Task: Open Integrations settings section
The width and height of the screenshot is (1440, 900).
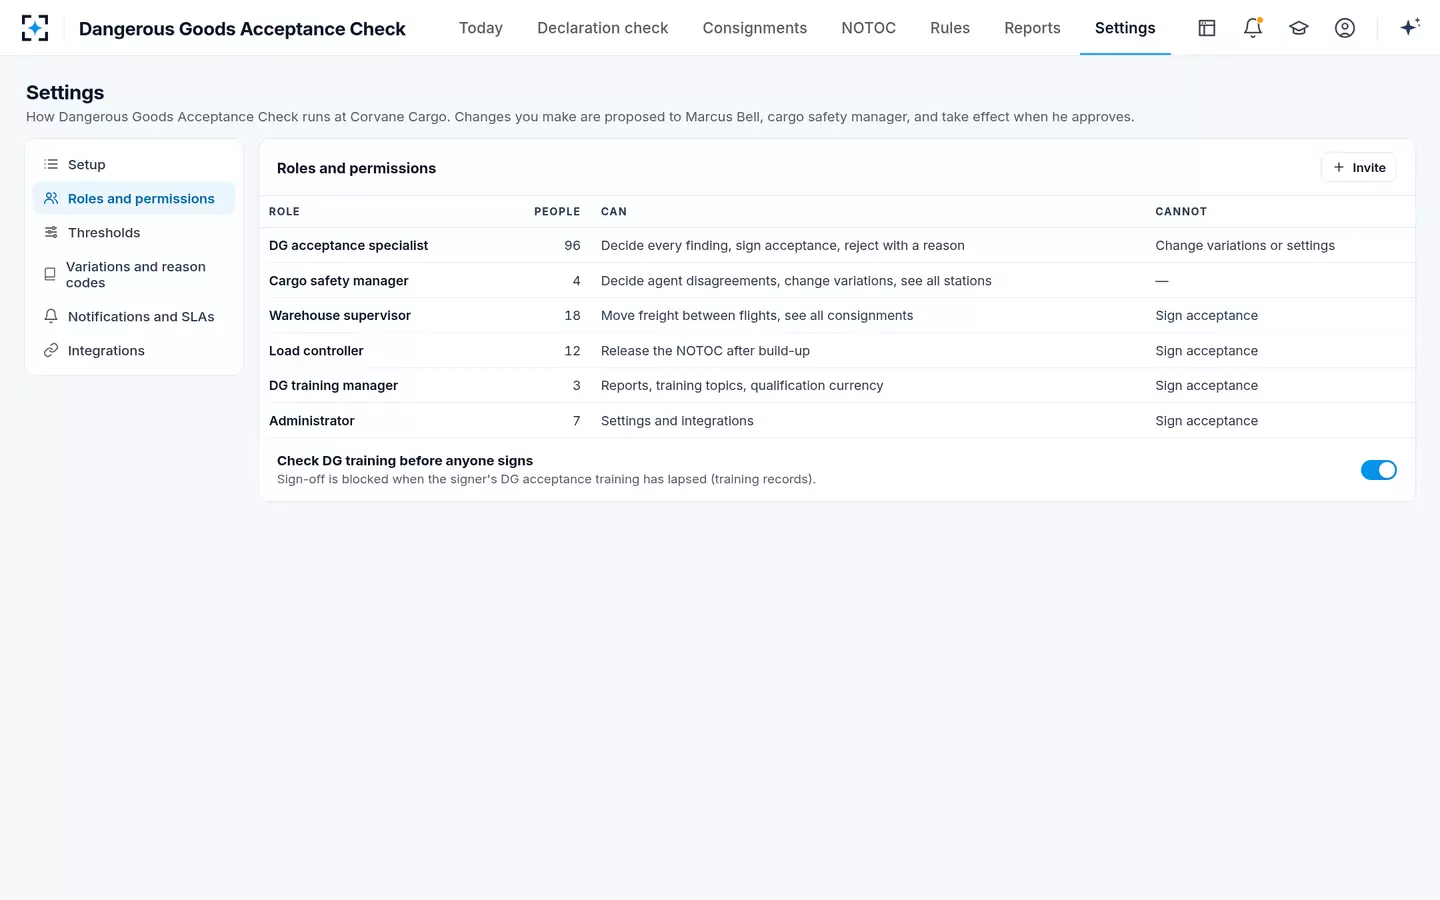Action: pos(134,350)
